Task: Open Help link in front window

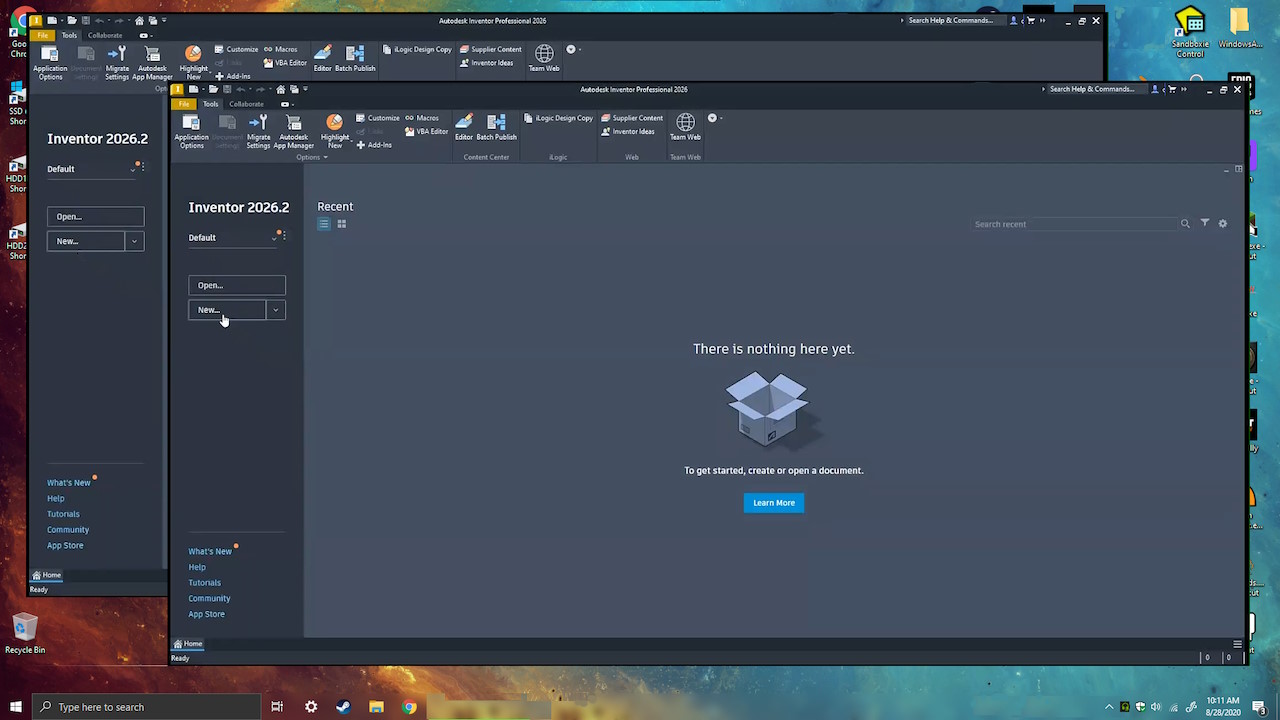Action: [x=197, y=567]
